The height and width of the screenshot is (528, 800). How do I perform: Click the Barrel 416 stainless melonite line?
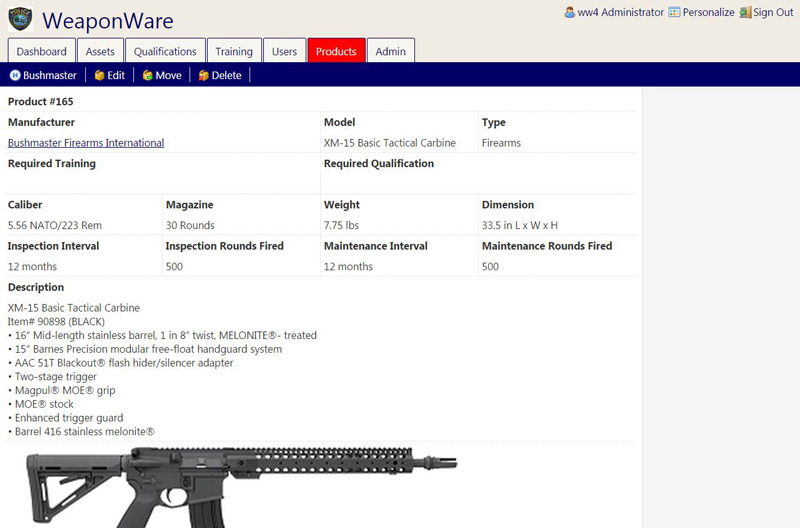[x=81, y=432]
